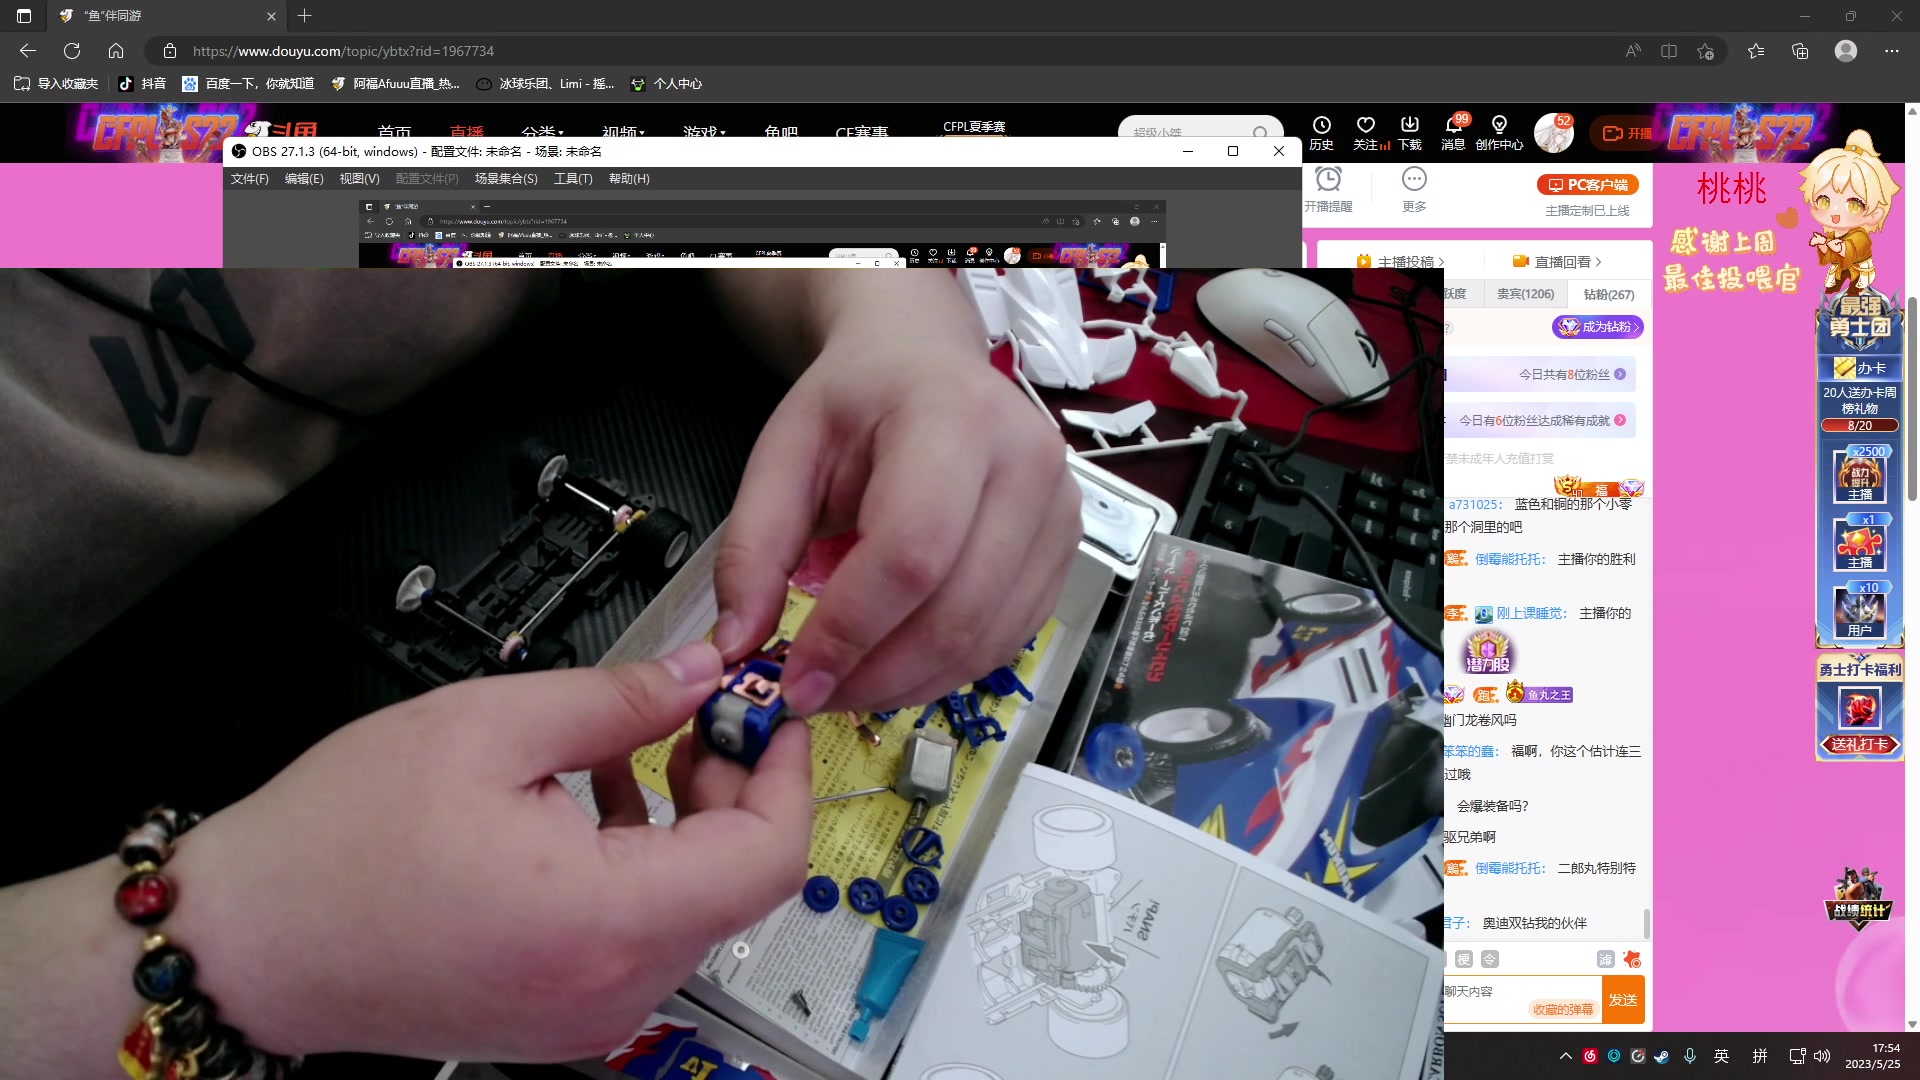Open the 游戏 games dropdown
The height and width of the screenshot is (1080, 1920).
[705, 131]
